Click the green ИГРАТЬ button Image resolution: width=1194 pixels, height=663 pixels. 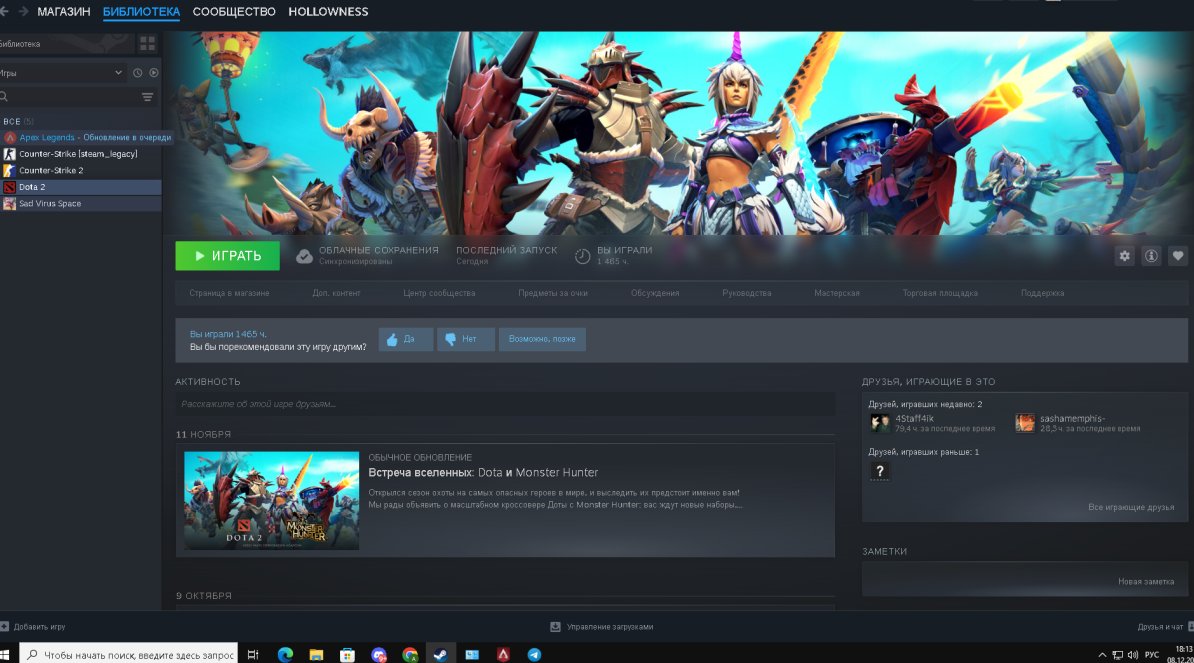227,255
